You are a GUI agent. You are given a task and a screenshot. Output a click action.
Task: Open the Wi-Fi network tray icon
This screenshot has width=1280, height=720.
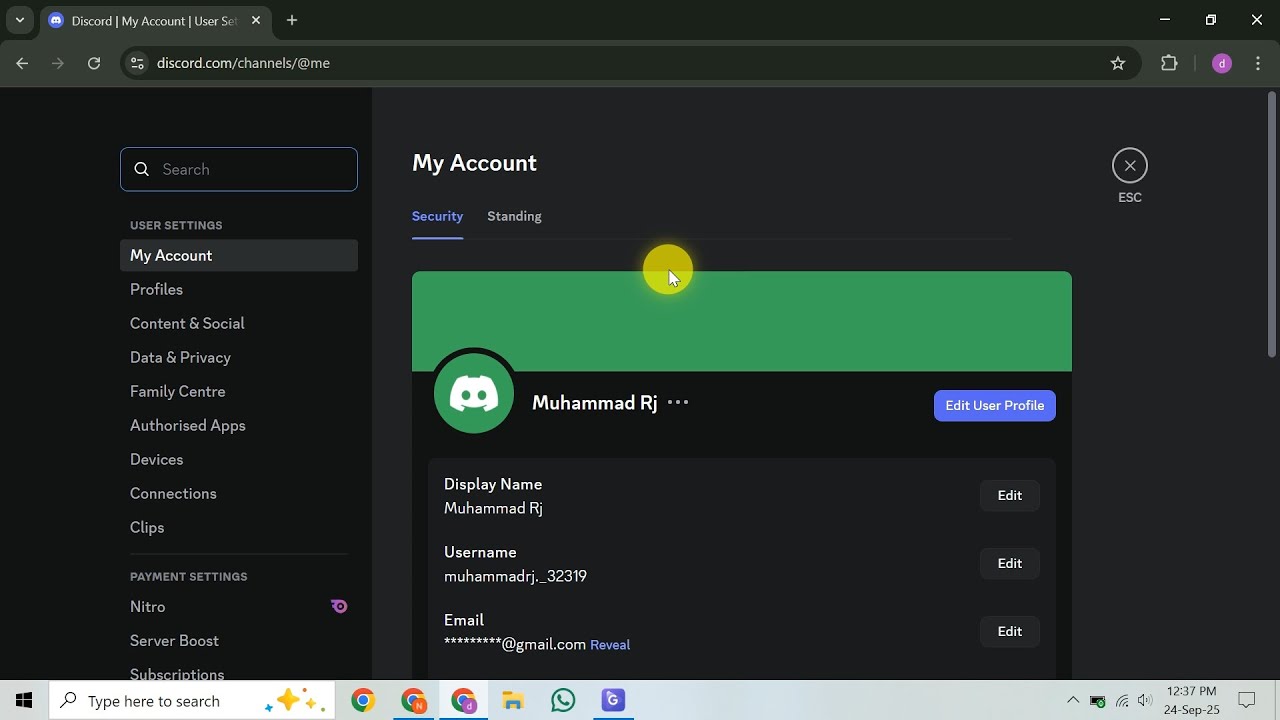[x=1122, y=701]
